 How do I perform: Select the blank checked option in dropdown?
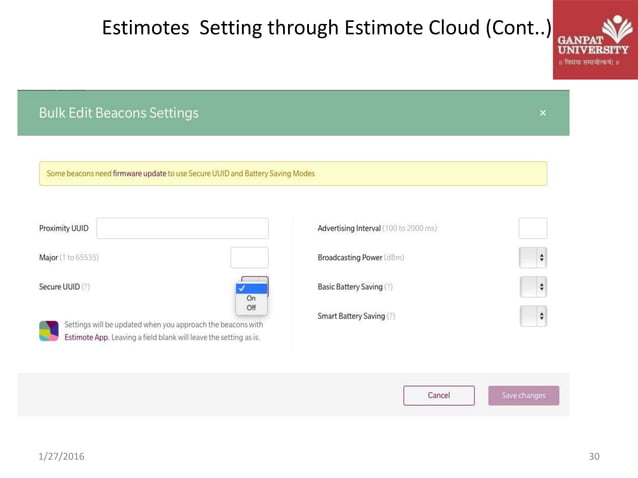tap(251, 288)
